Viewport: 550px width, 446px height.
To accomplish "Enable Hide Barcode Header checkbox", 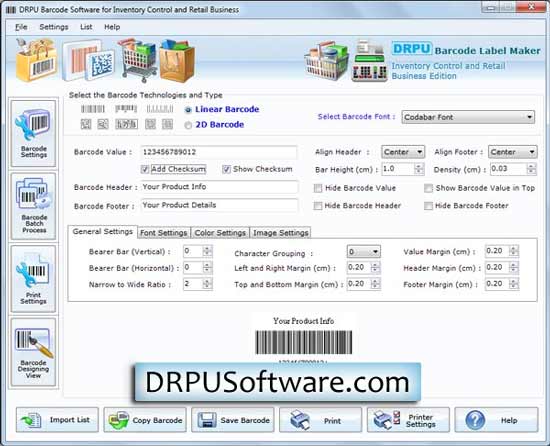I will coord(318,206).
